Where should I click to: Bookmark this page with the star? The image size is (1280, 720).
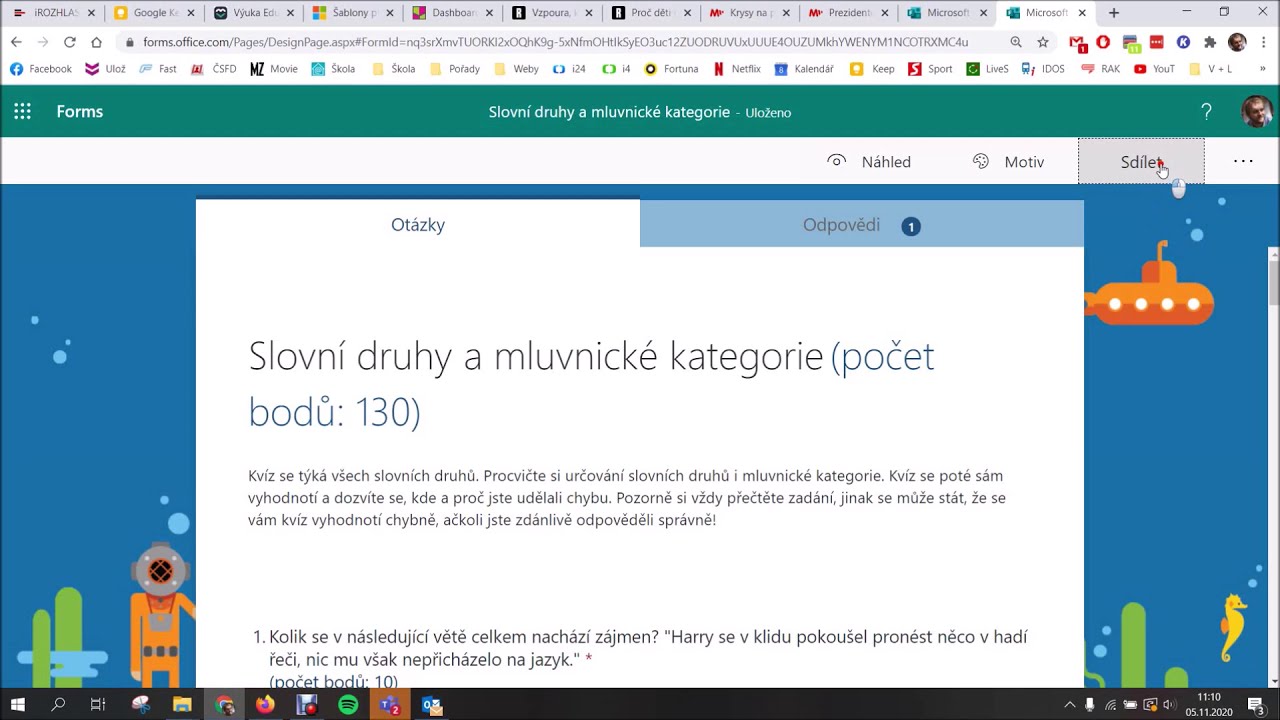[1043, 42]
